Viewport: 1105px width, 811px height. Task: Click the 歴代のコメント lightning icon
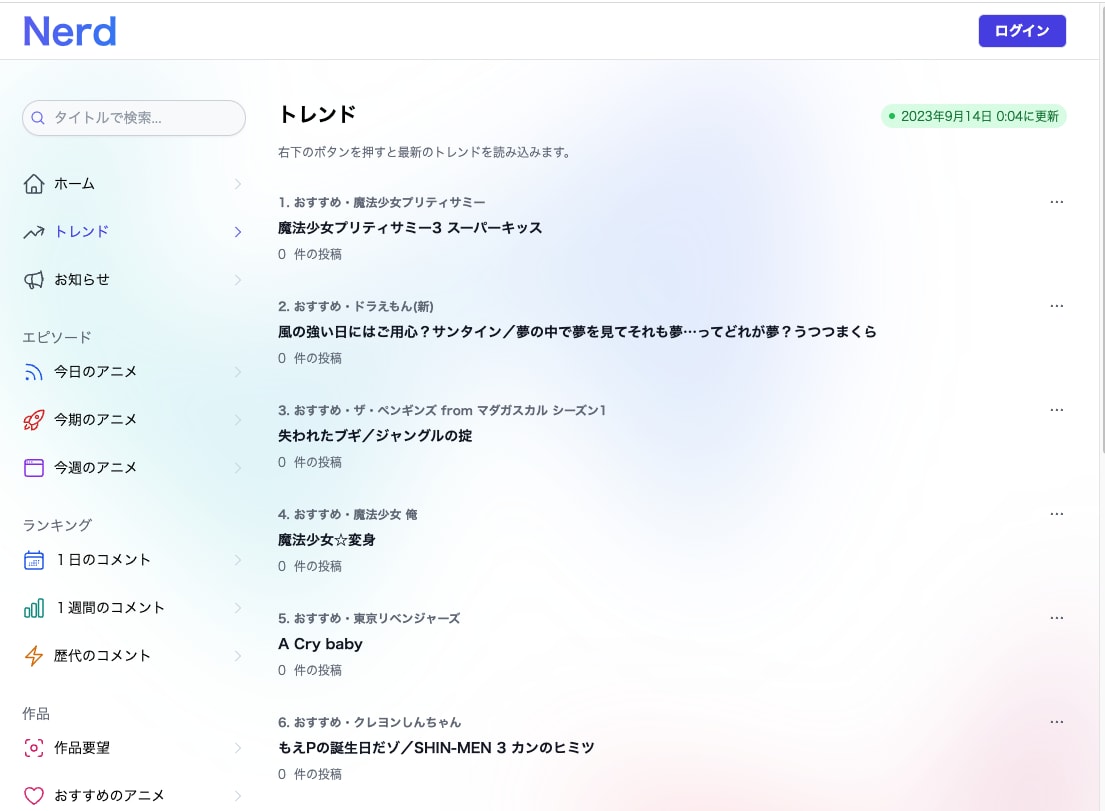coord(34,656)
